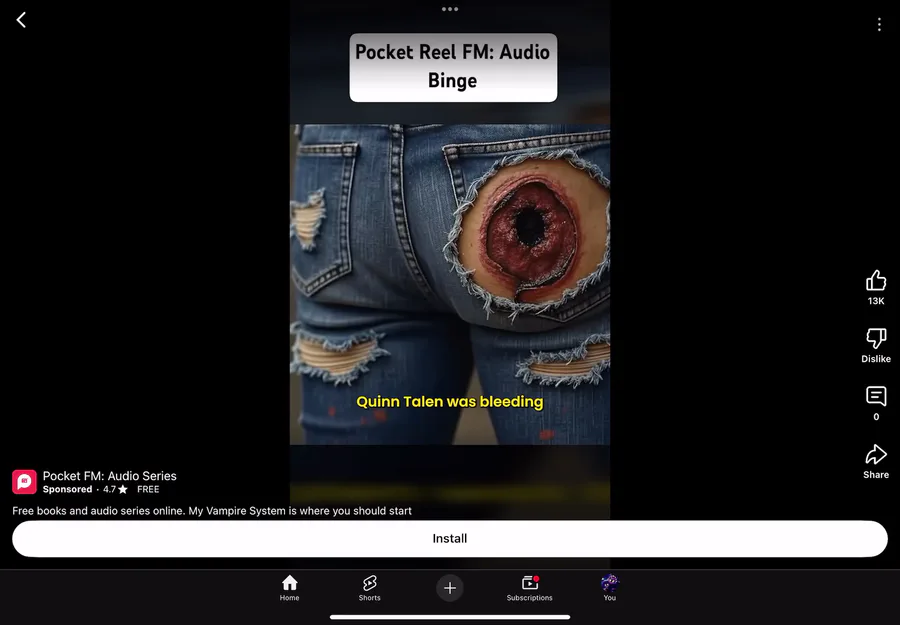Viewport: 900px width, 625px height.
Task: Tap the Sponsored label
Action: pyautogui.click(x=67, y=490)
